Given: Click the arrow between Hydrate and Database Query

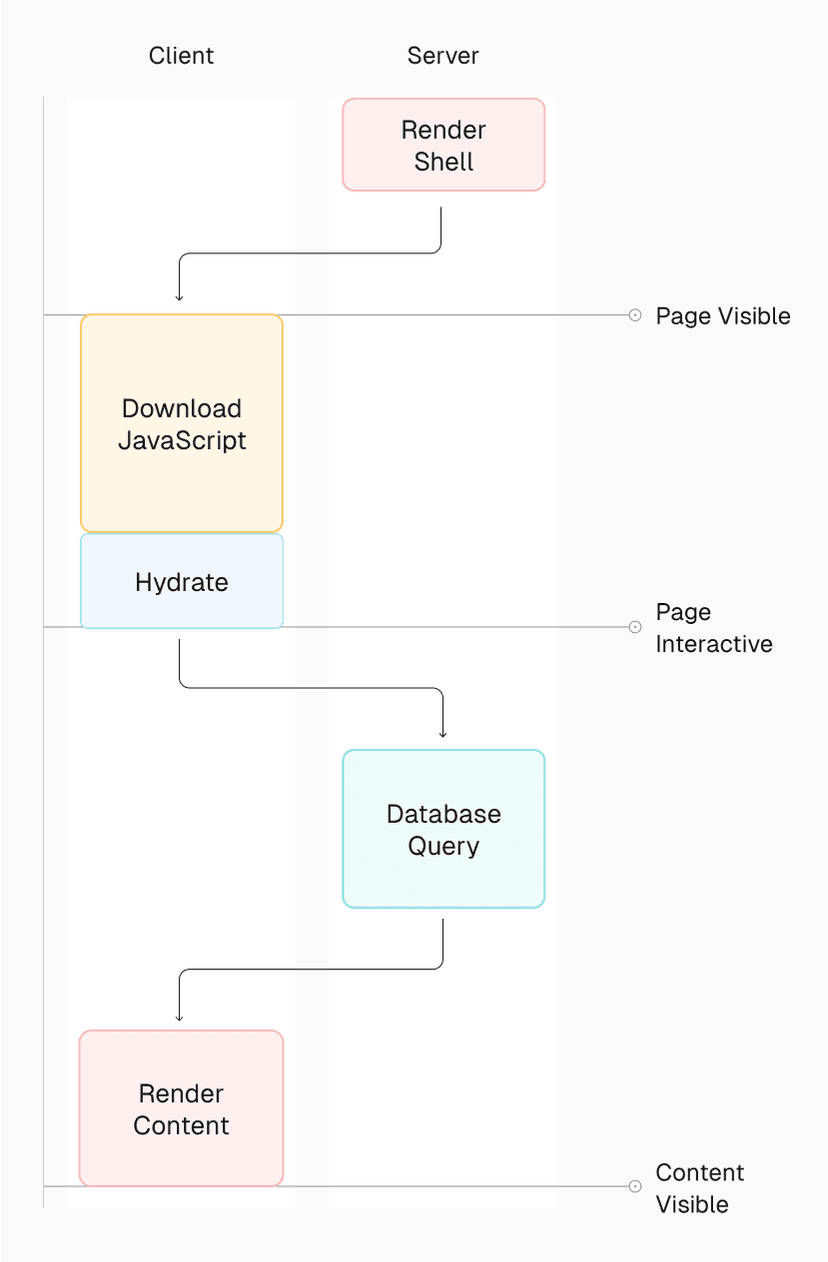Looking at the screenshot, I should (x=310, y=689).
